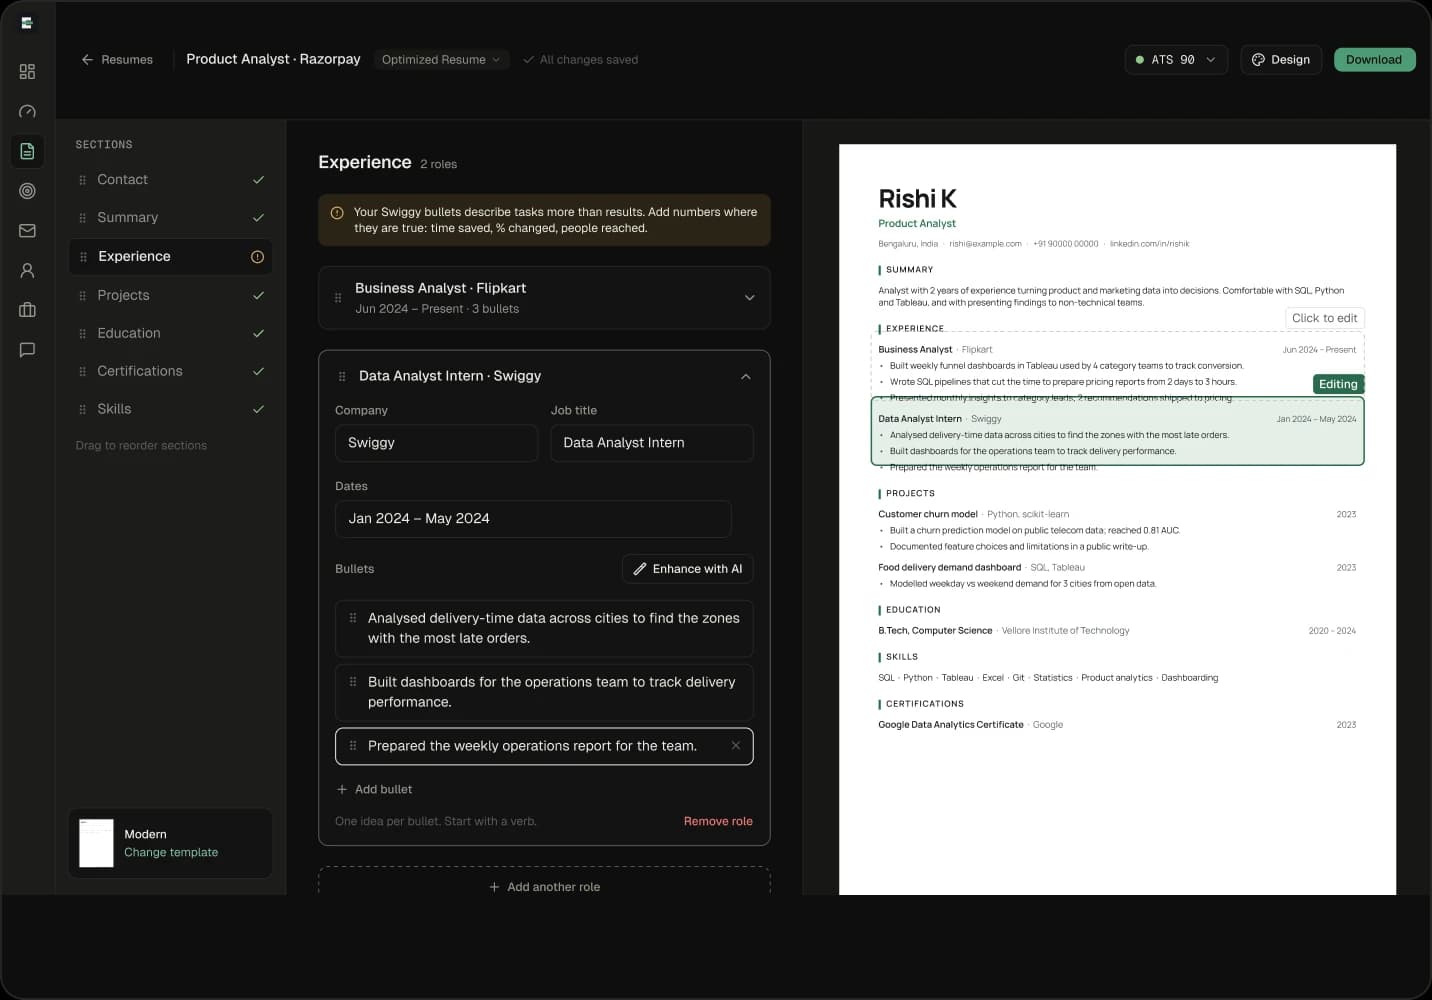Edit the Dates field
Screen dimensions: 1432x1000
click(x=533, y=519)
